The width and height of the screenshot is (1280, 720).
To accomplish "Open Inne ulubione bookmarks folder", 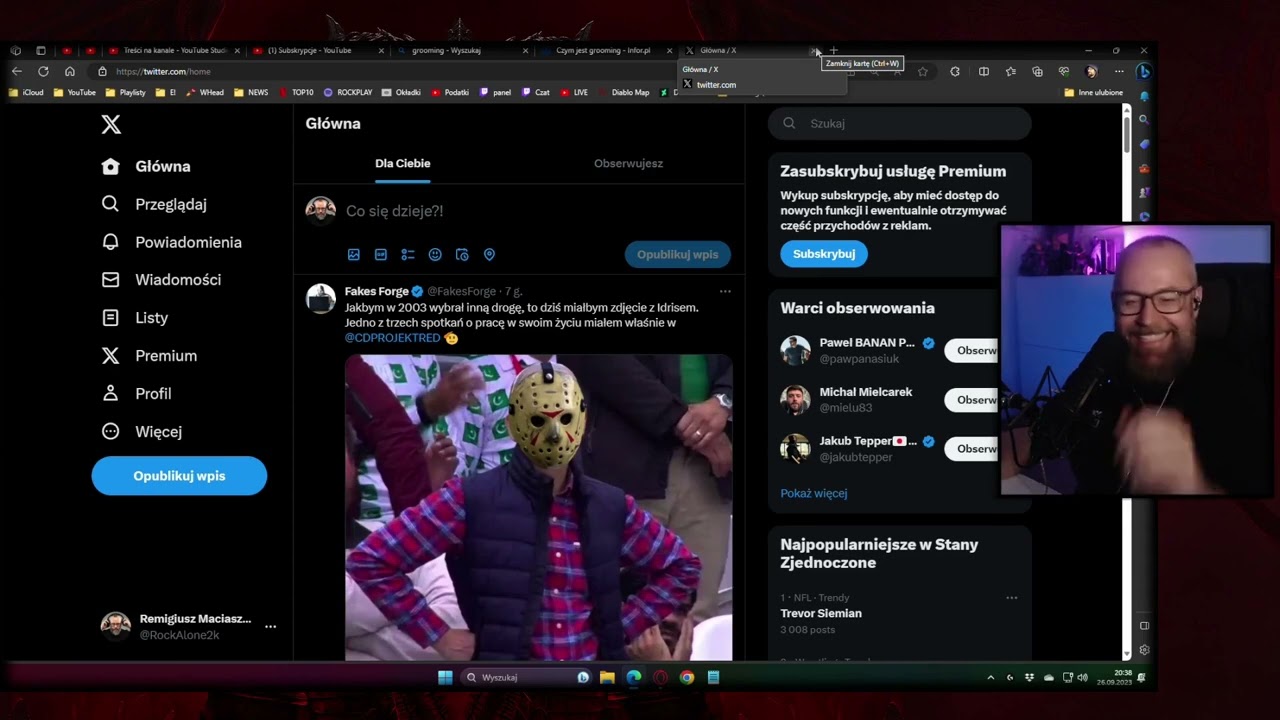I will [1094, 92].
